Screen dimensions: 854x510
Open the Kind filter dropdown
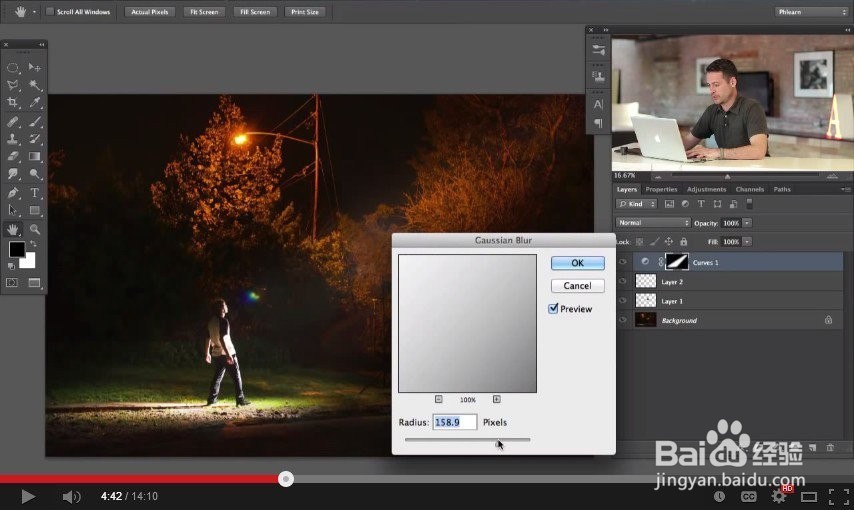point(637,204)
